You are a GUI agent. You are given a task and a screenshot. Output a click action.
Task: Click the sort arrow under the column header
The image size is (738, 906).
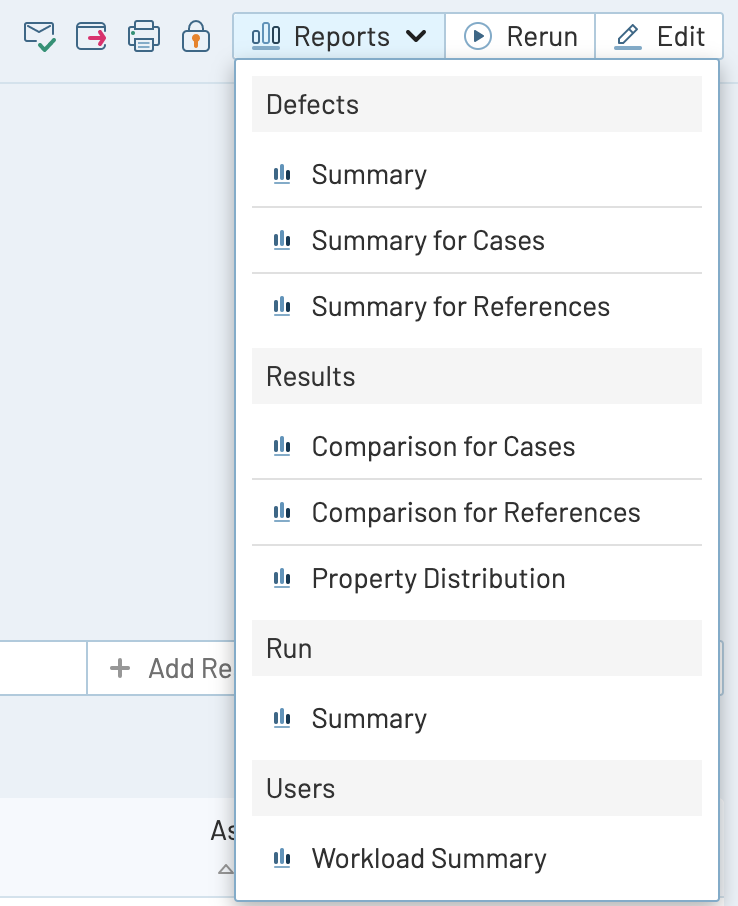coord(226,869)
